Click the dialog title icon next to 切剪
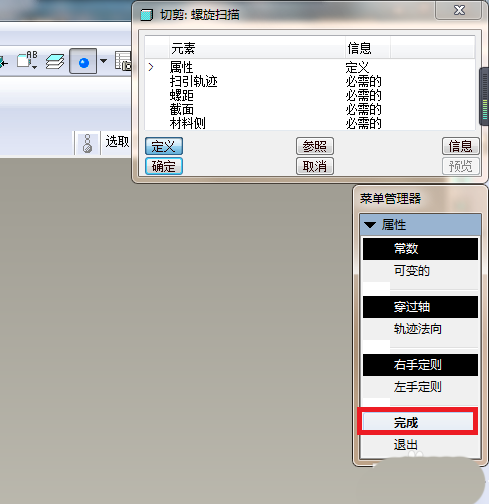Screen dimensions: 489x504 coord(146,15)
